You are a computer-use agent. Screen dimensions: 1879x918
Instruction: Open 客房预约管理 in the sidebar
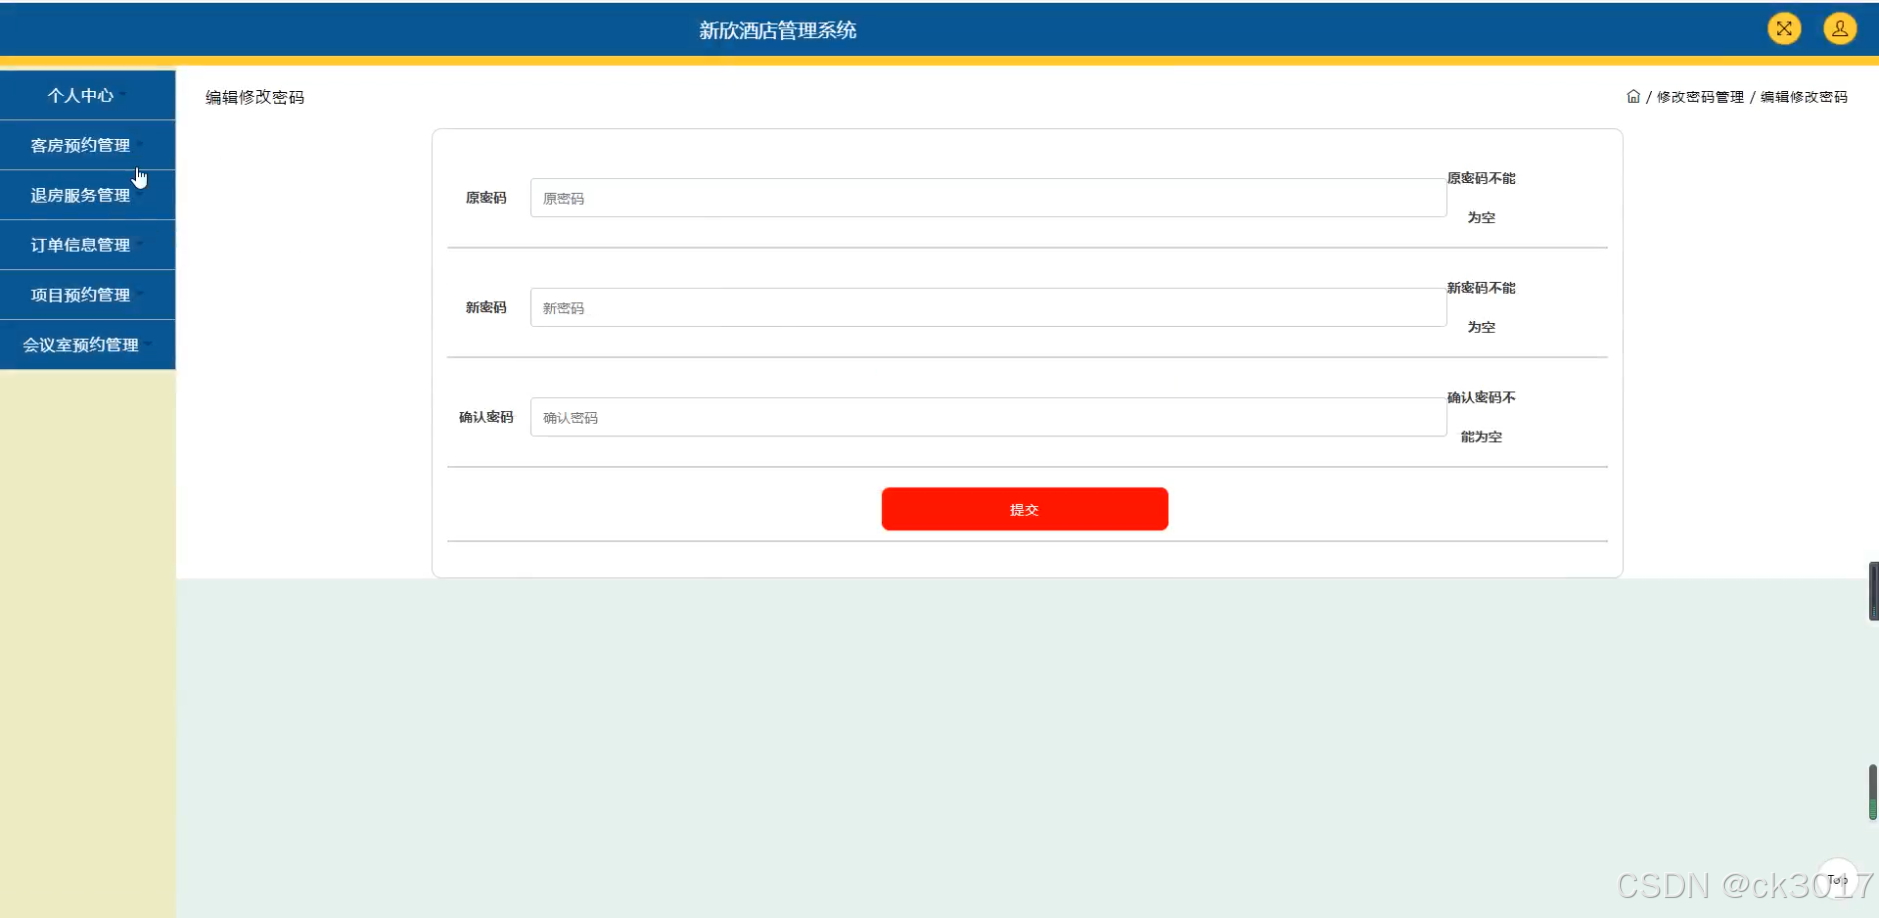coord(88,145)
